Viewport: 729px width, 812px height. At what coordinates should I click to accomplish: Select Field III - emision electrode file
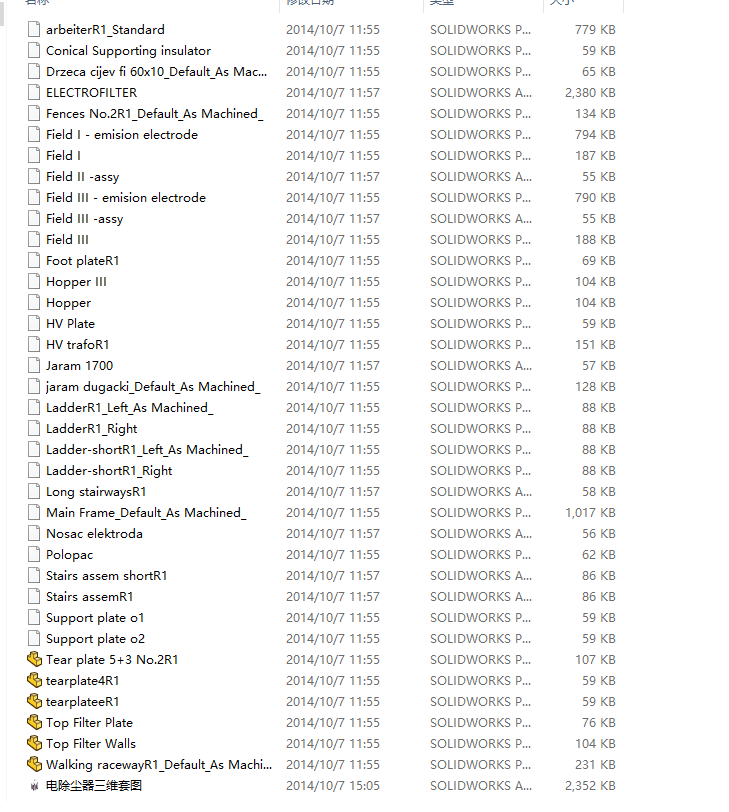pos(126,198)
